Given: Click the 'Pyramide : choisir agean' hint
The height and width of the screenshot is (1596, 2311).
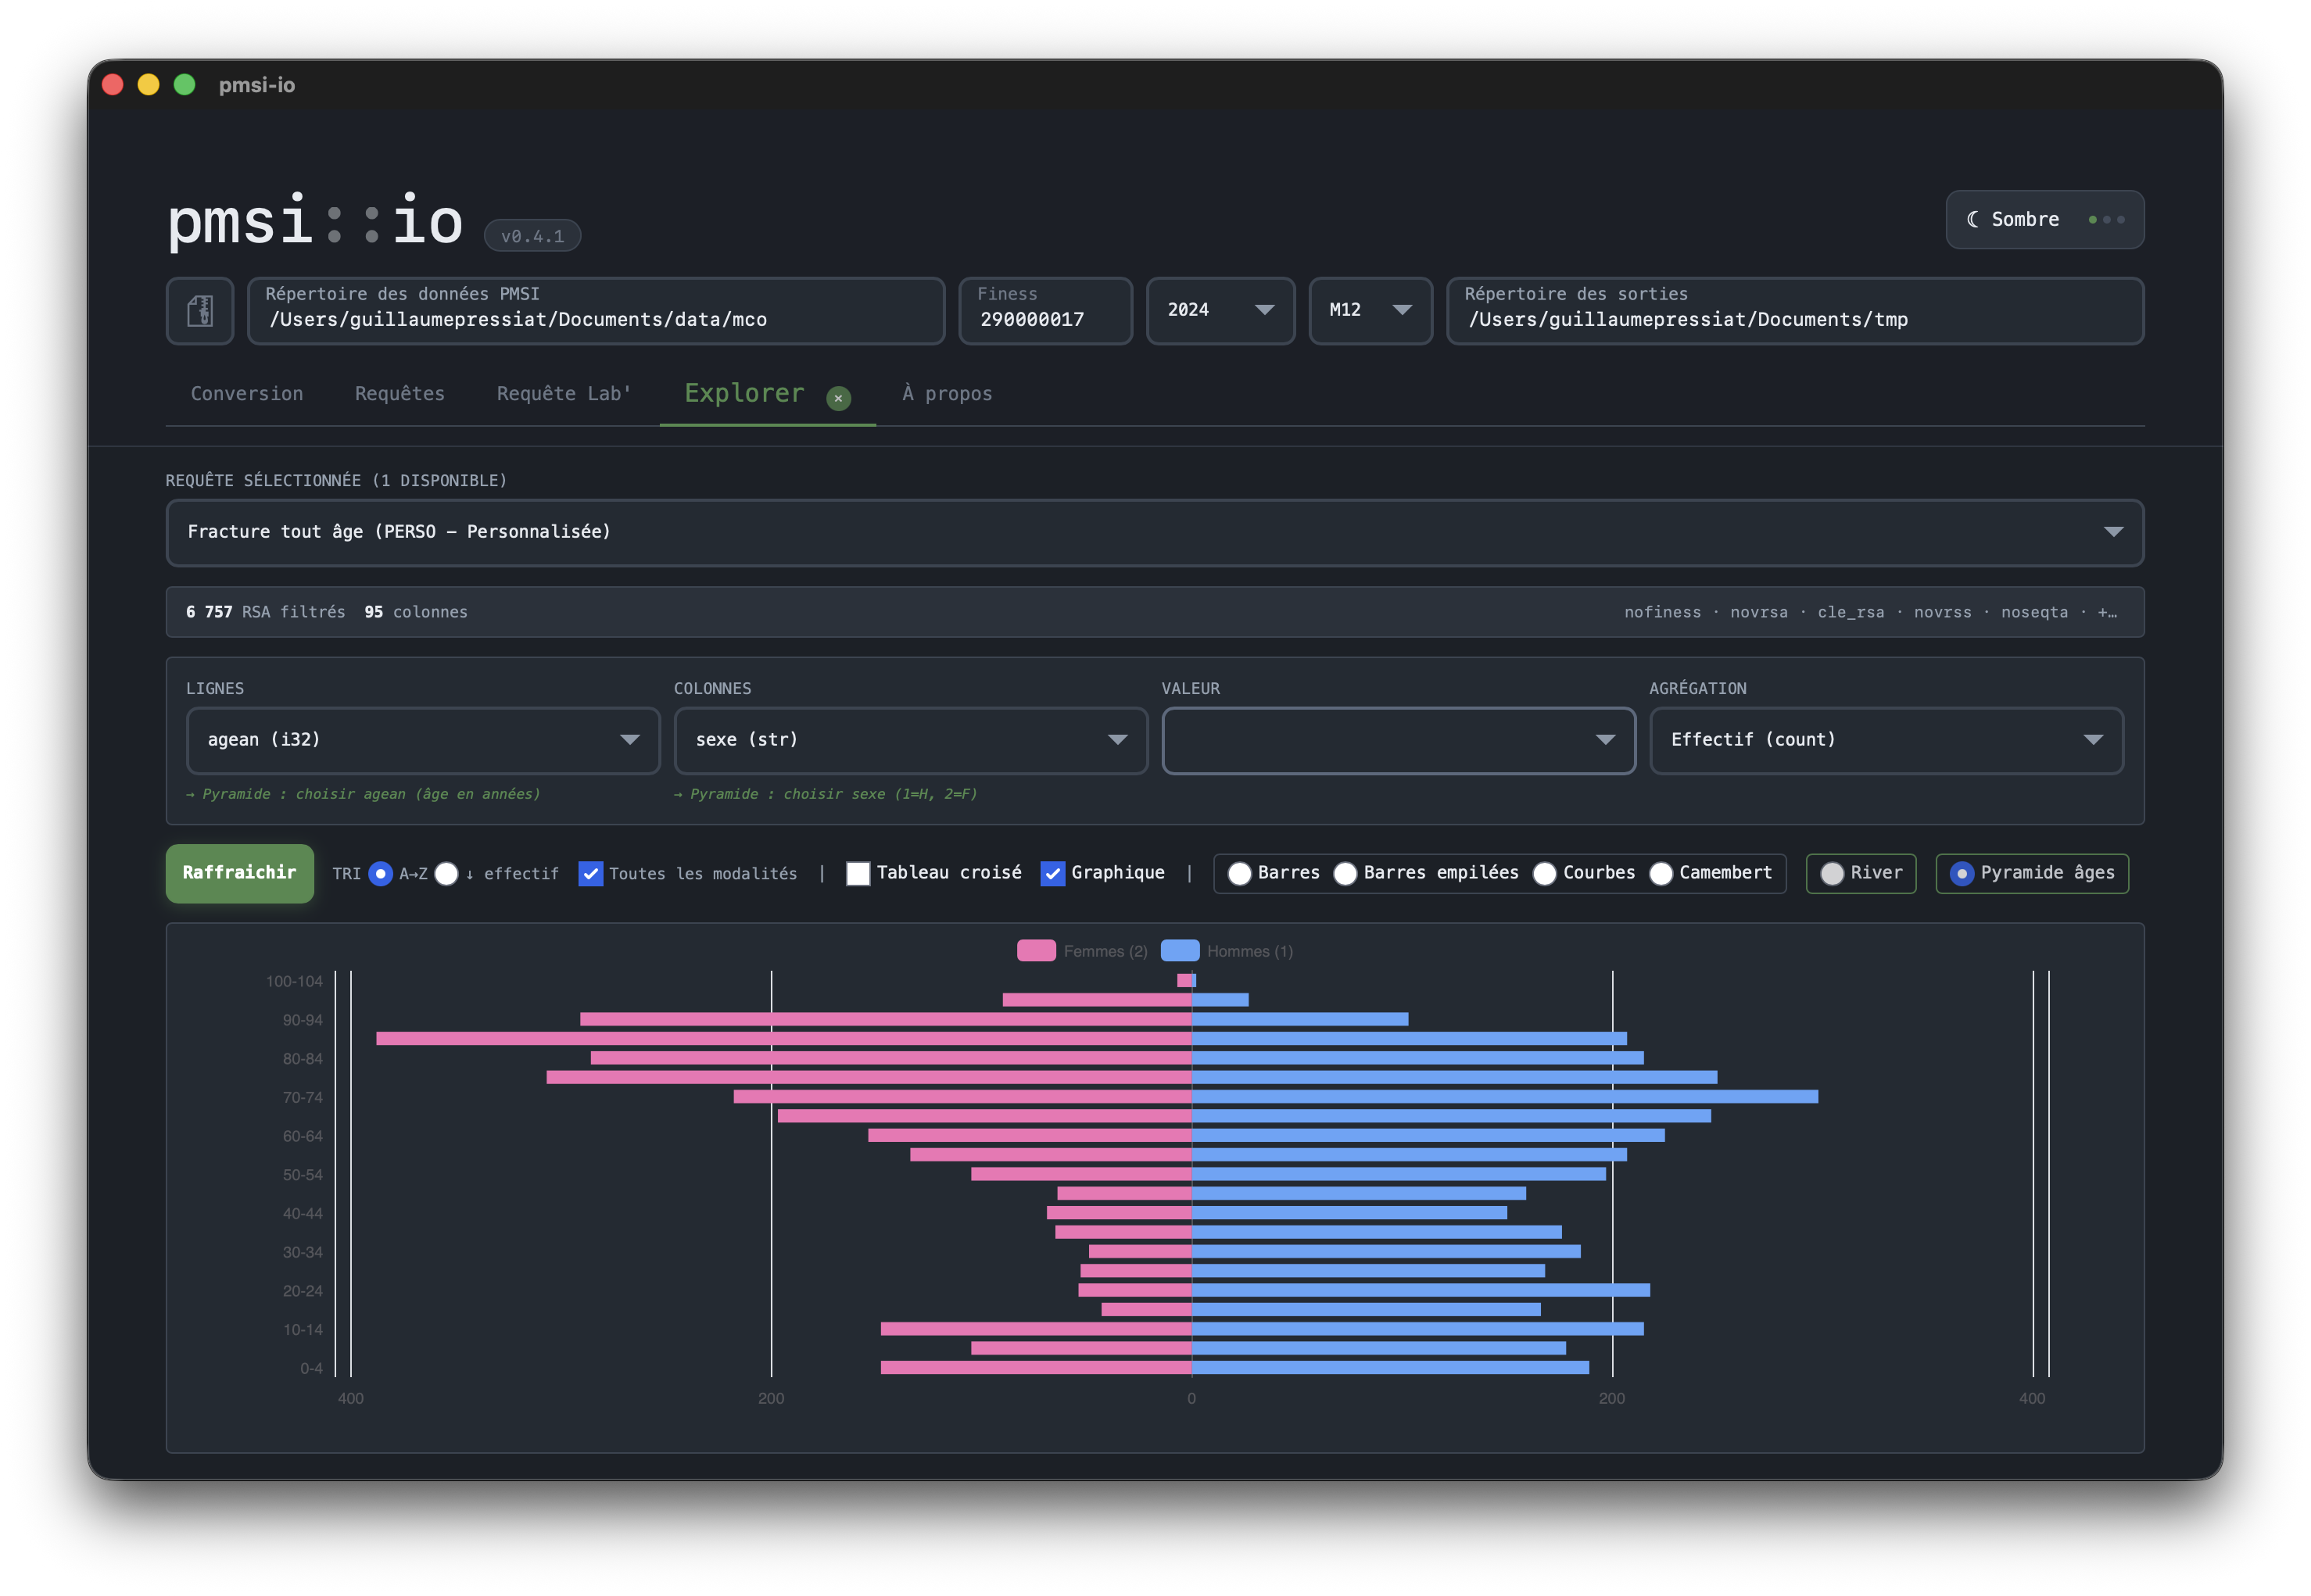Looking at the screenshot, I should tap(363, 794).
